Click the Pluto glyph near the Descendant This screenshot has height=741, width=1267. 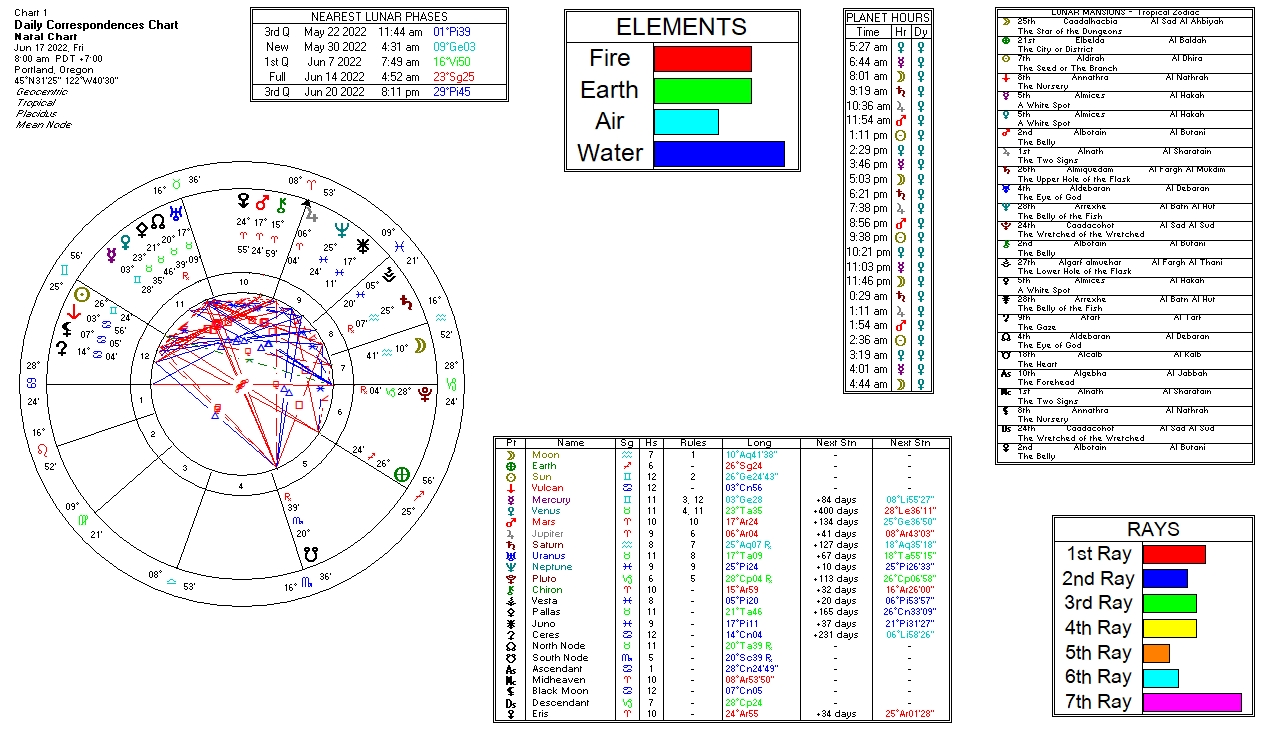[x=424, y=394]
